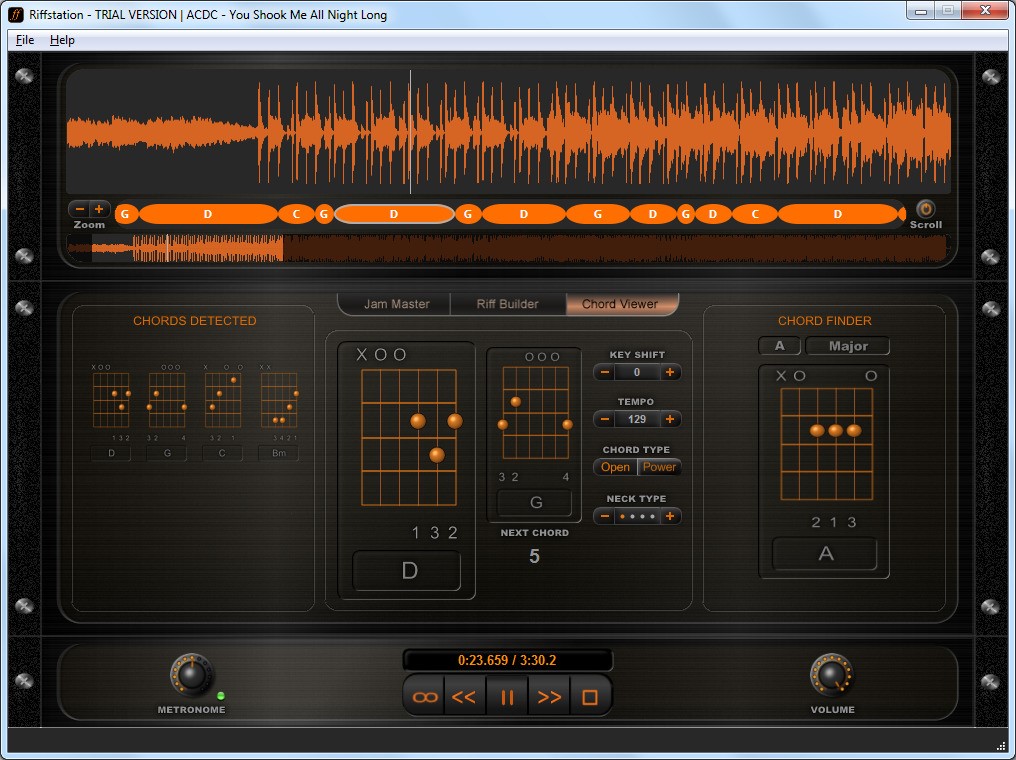Open the Major chord quality selector
This screenshot has width=1016, height=760.
847,346
